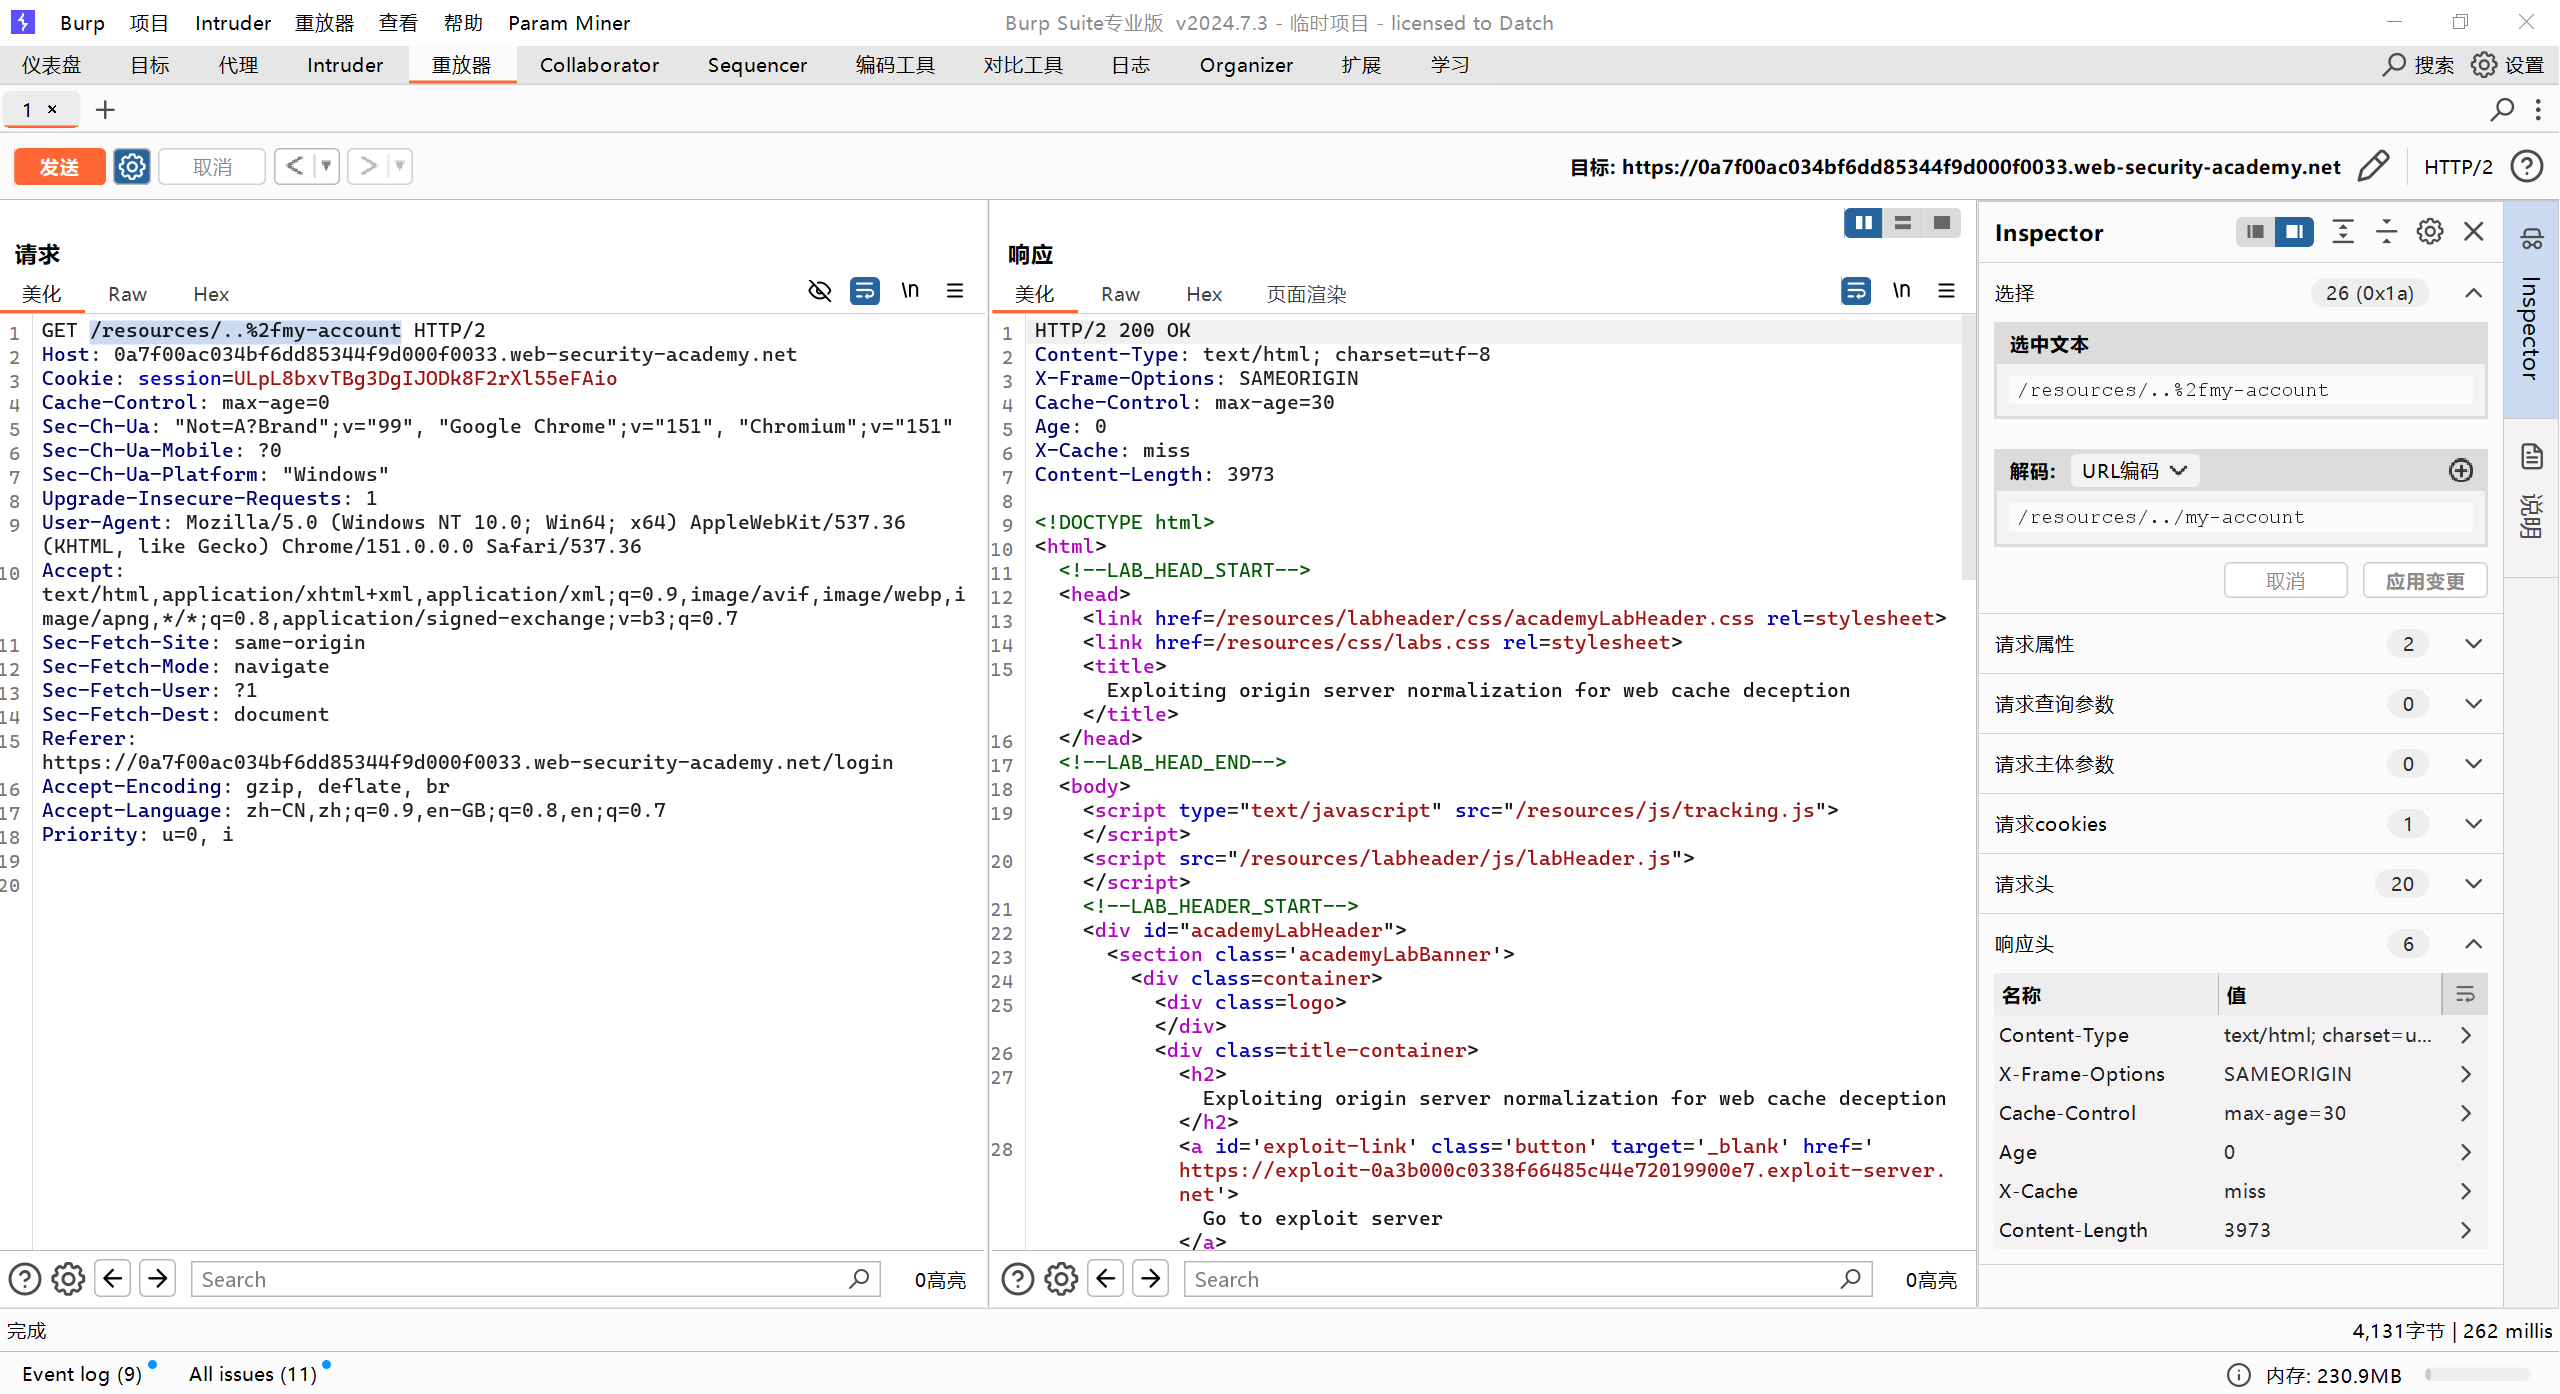Open All issues (11)
The height and width of the screenshot is (1394, 2560).
tap(253, 1374)
